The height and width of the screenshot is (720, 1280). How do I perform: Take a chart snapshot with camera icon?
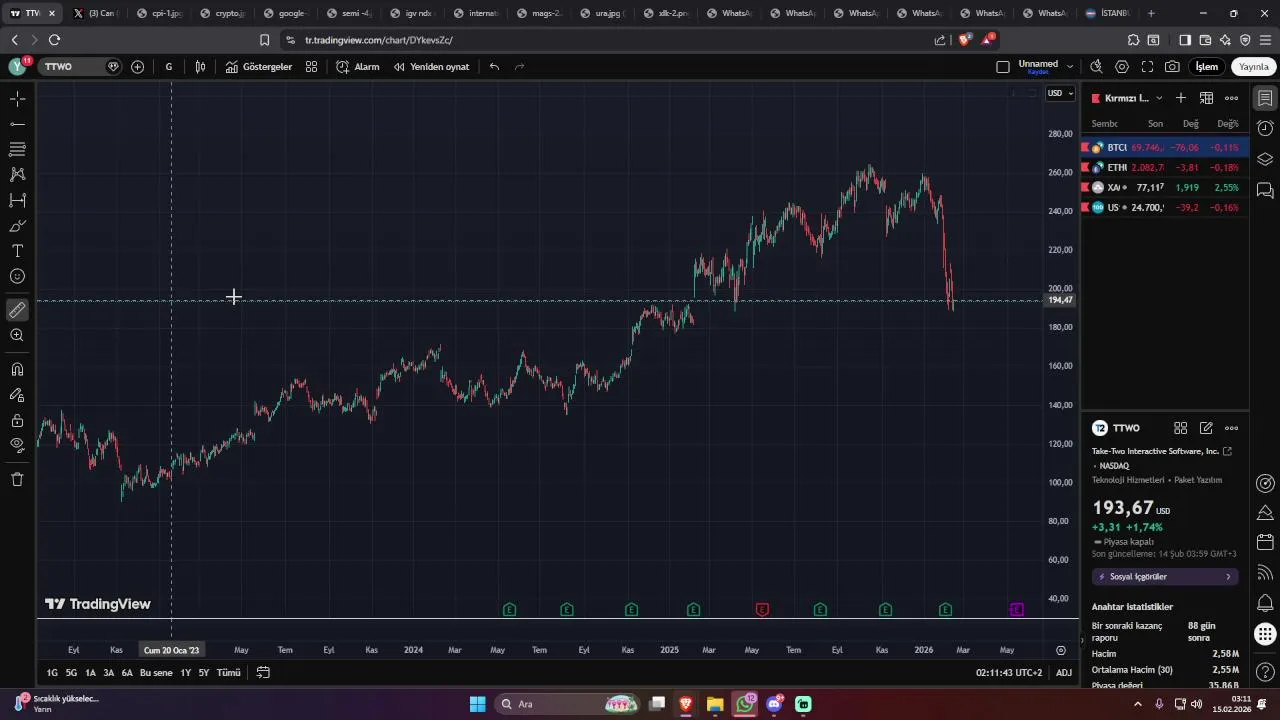pyautogui.click(x=1172, y=67)
